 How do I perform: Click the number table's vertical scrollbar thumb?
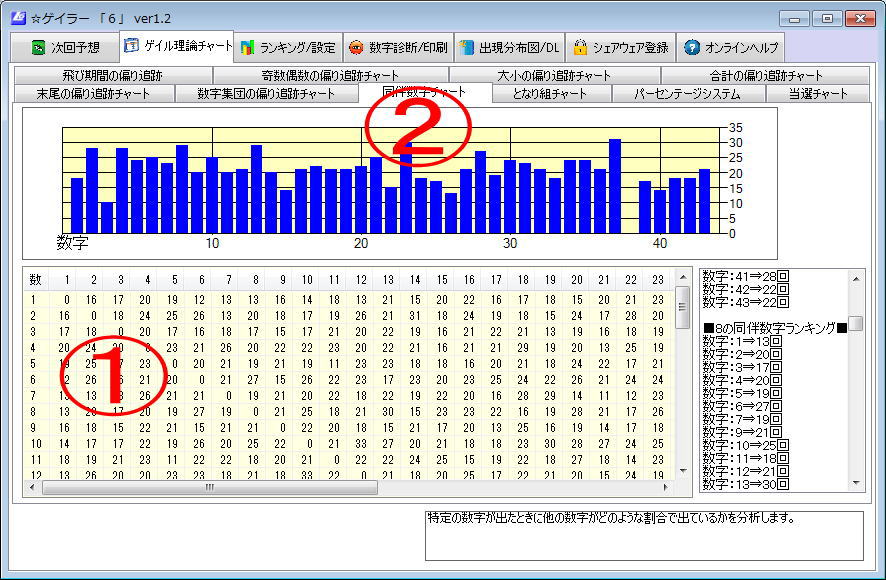coord(683,306)
